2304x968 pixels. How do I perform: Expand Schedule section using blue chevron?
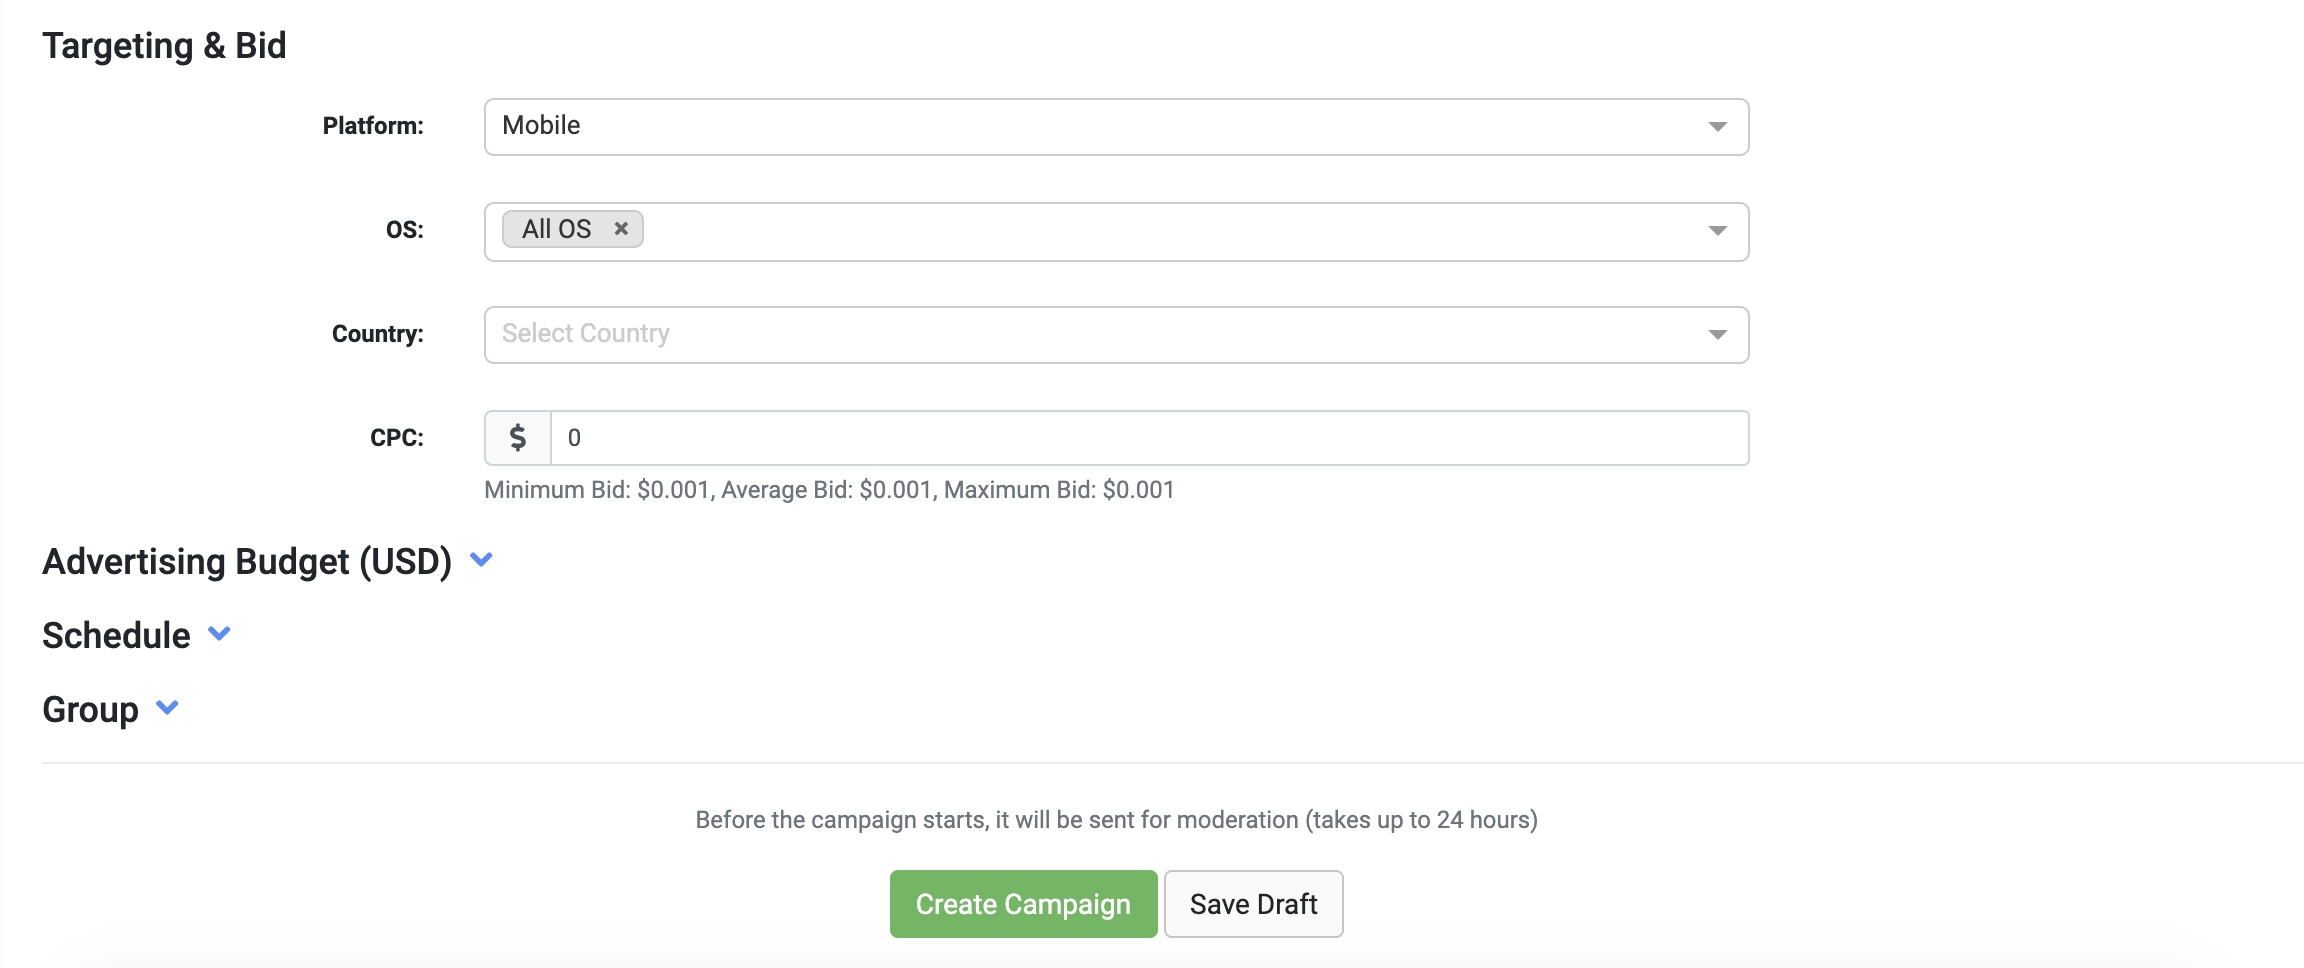[219, 634]
